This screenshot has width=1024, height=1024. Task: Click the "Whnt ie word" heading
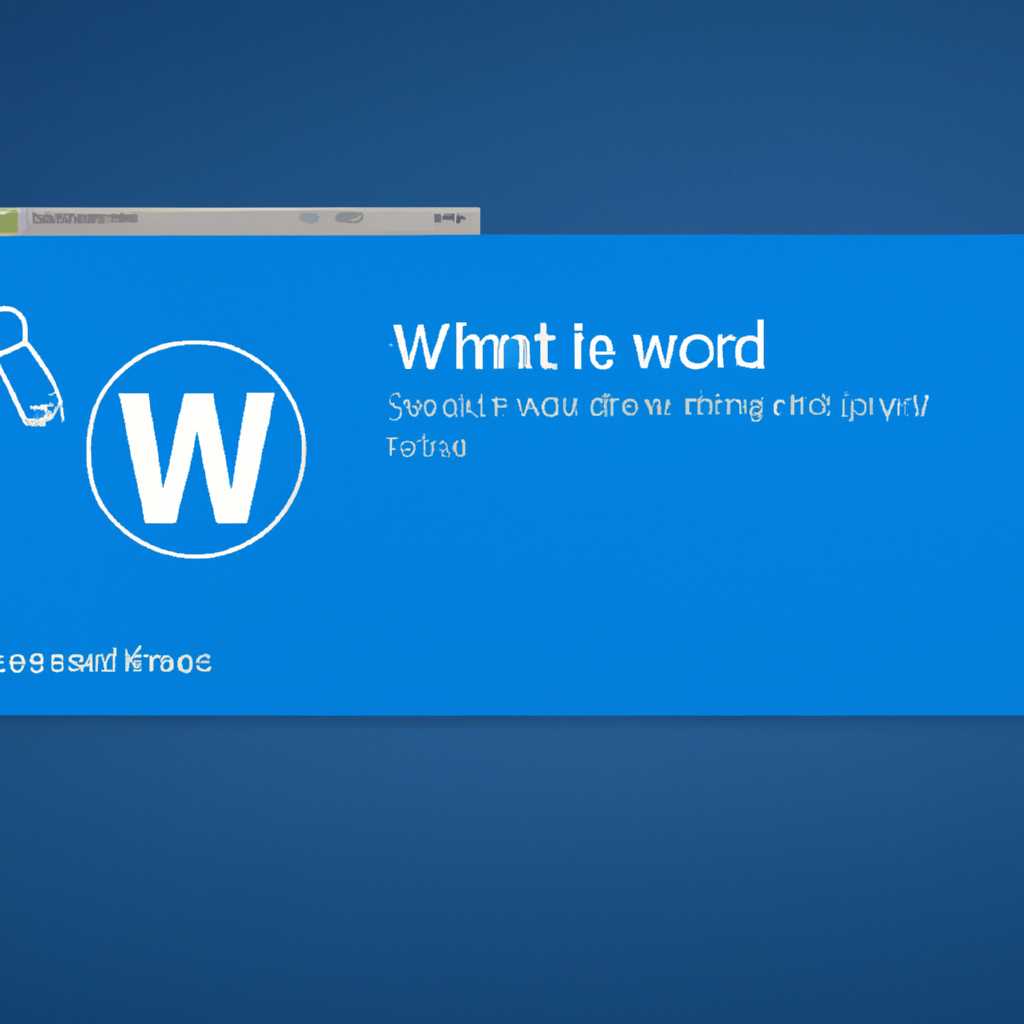578,345
